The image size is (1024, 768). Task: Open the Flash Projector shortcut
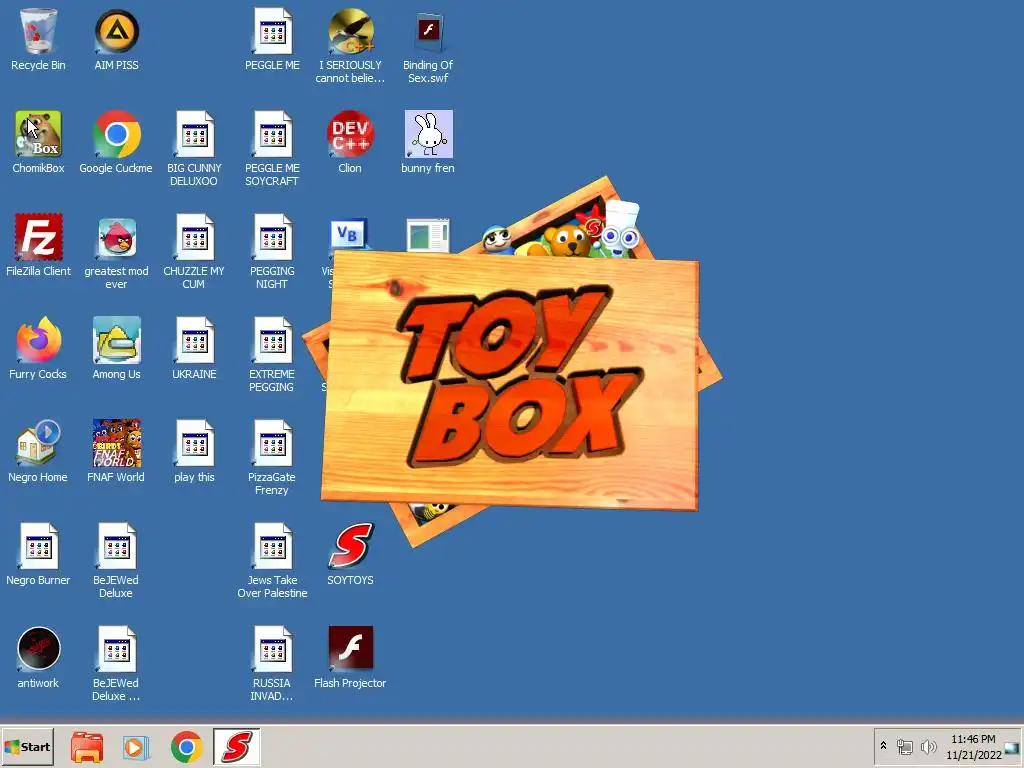[350, 648]
